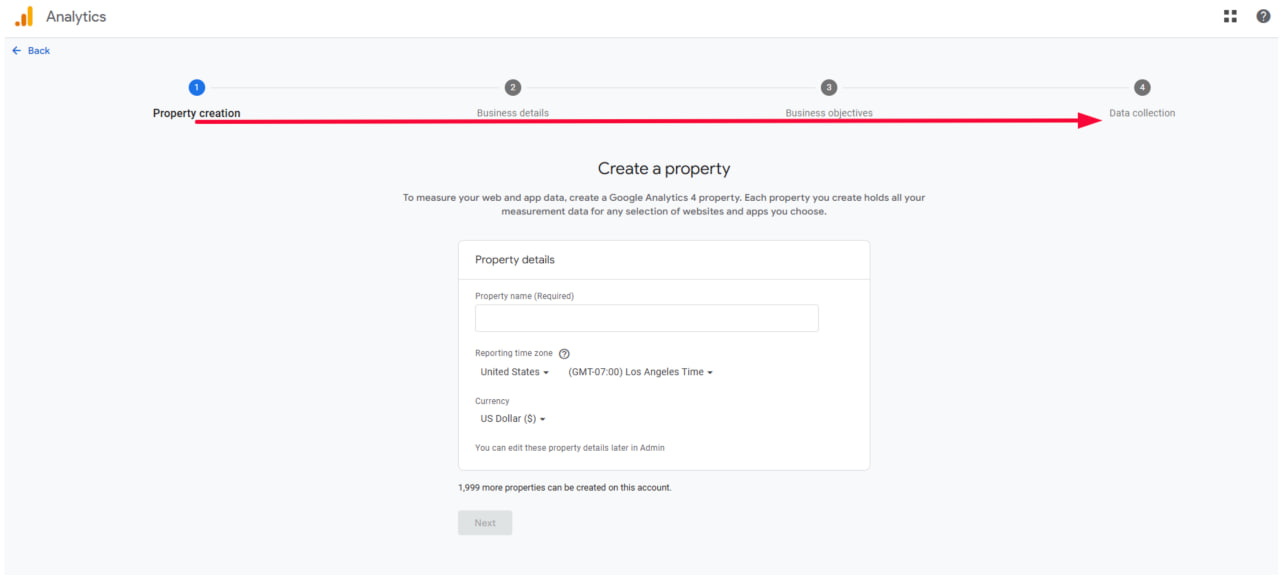Open the Google apps grid icon
1280x578 pixels.
coord(1230,16)
